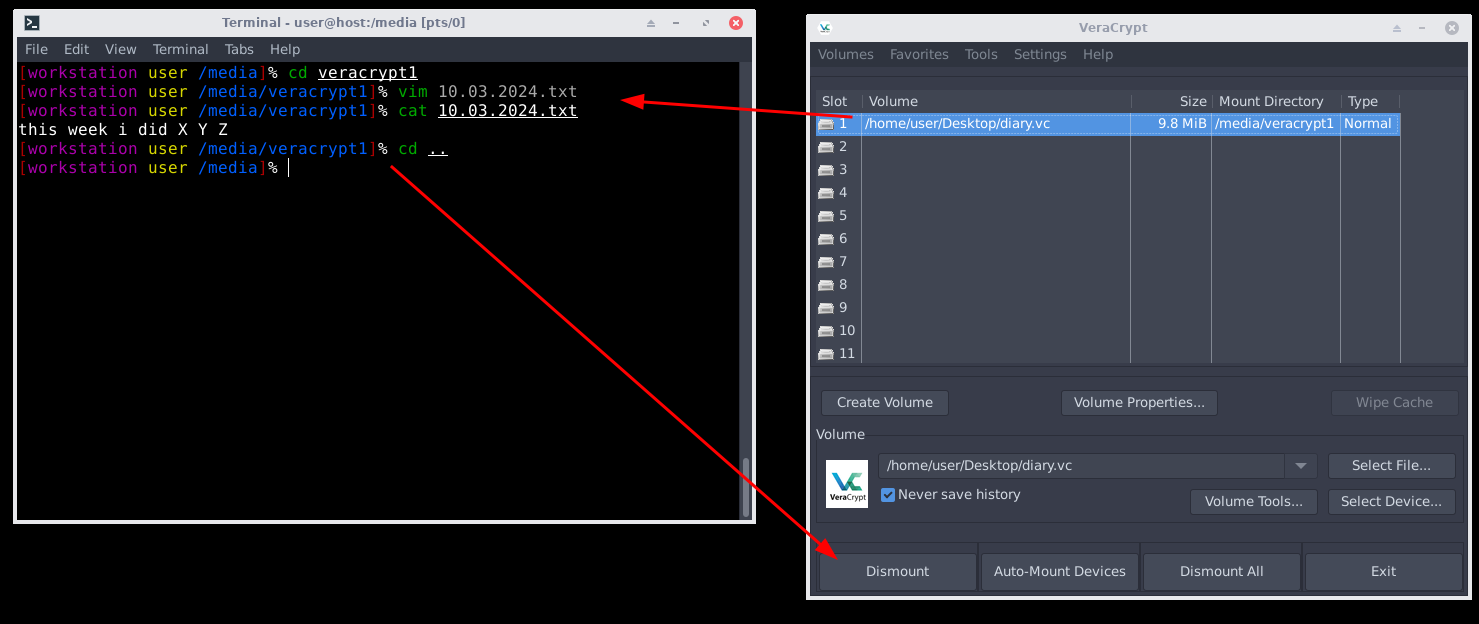The height and width of the screenshot is (624, 1479).
Task: Click the Terminal vertical scrollbar thumb
Action: 746,487
